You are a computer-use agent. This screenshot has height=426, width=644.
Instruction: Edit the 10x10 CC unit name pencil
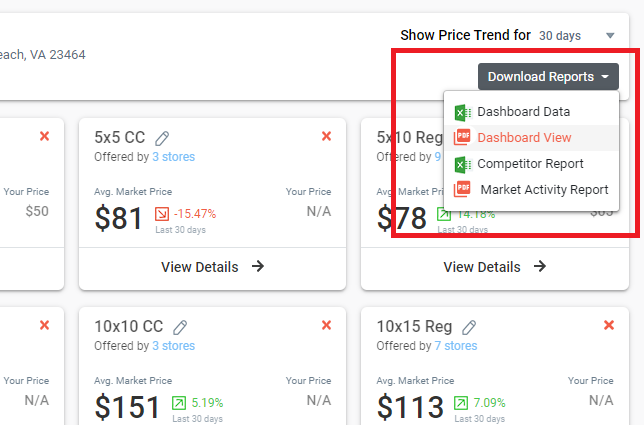click(x=180, y=327)
